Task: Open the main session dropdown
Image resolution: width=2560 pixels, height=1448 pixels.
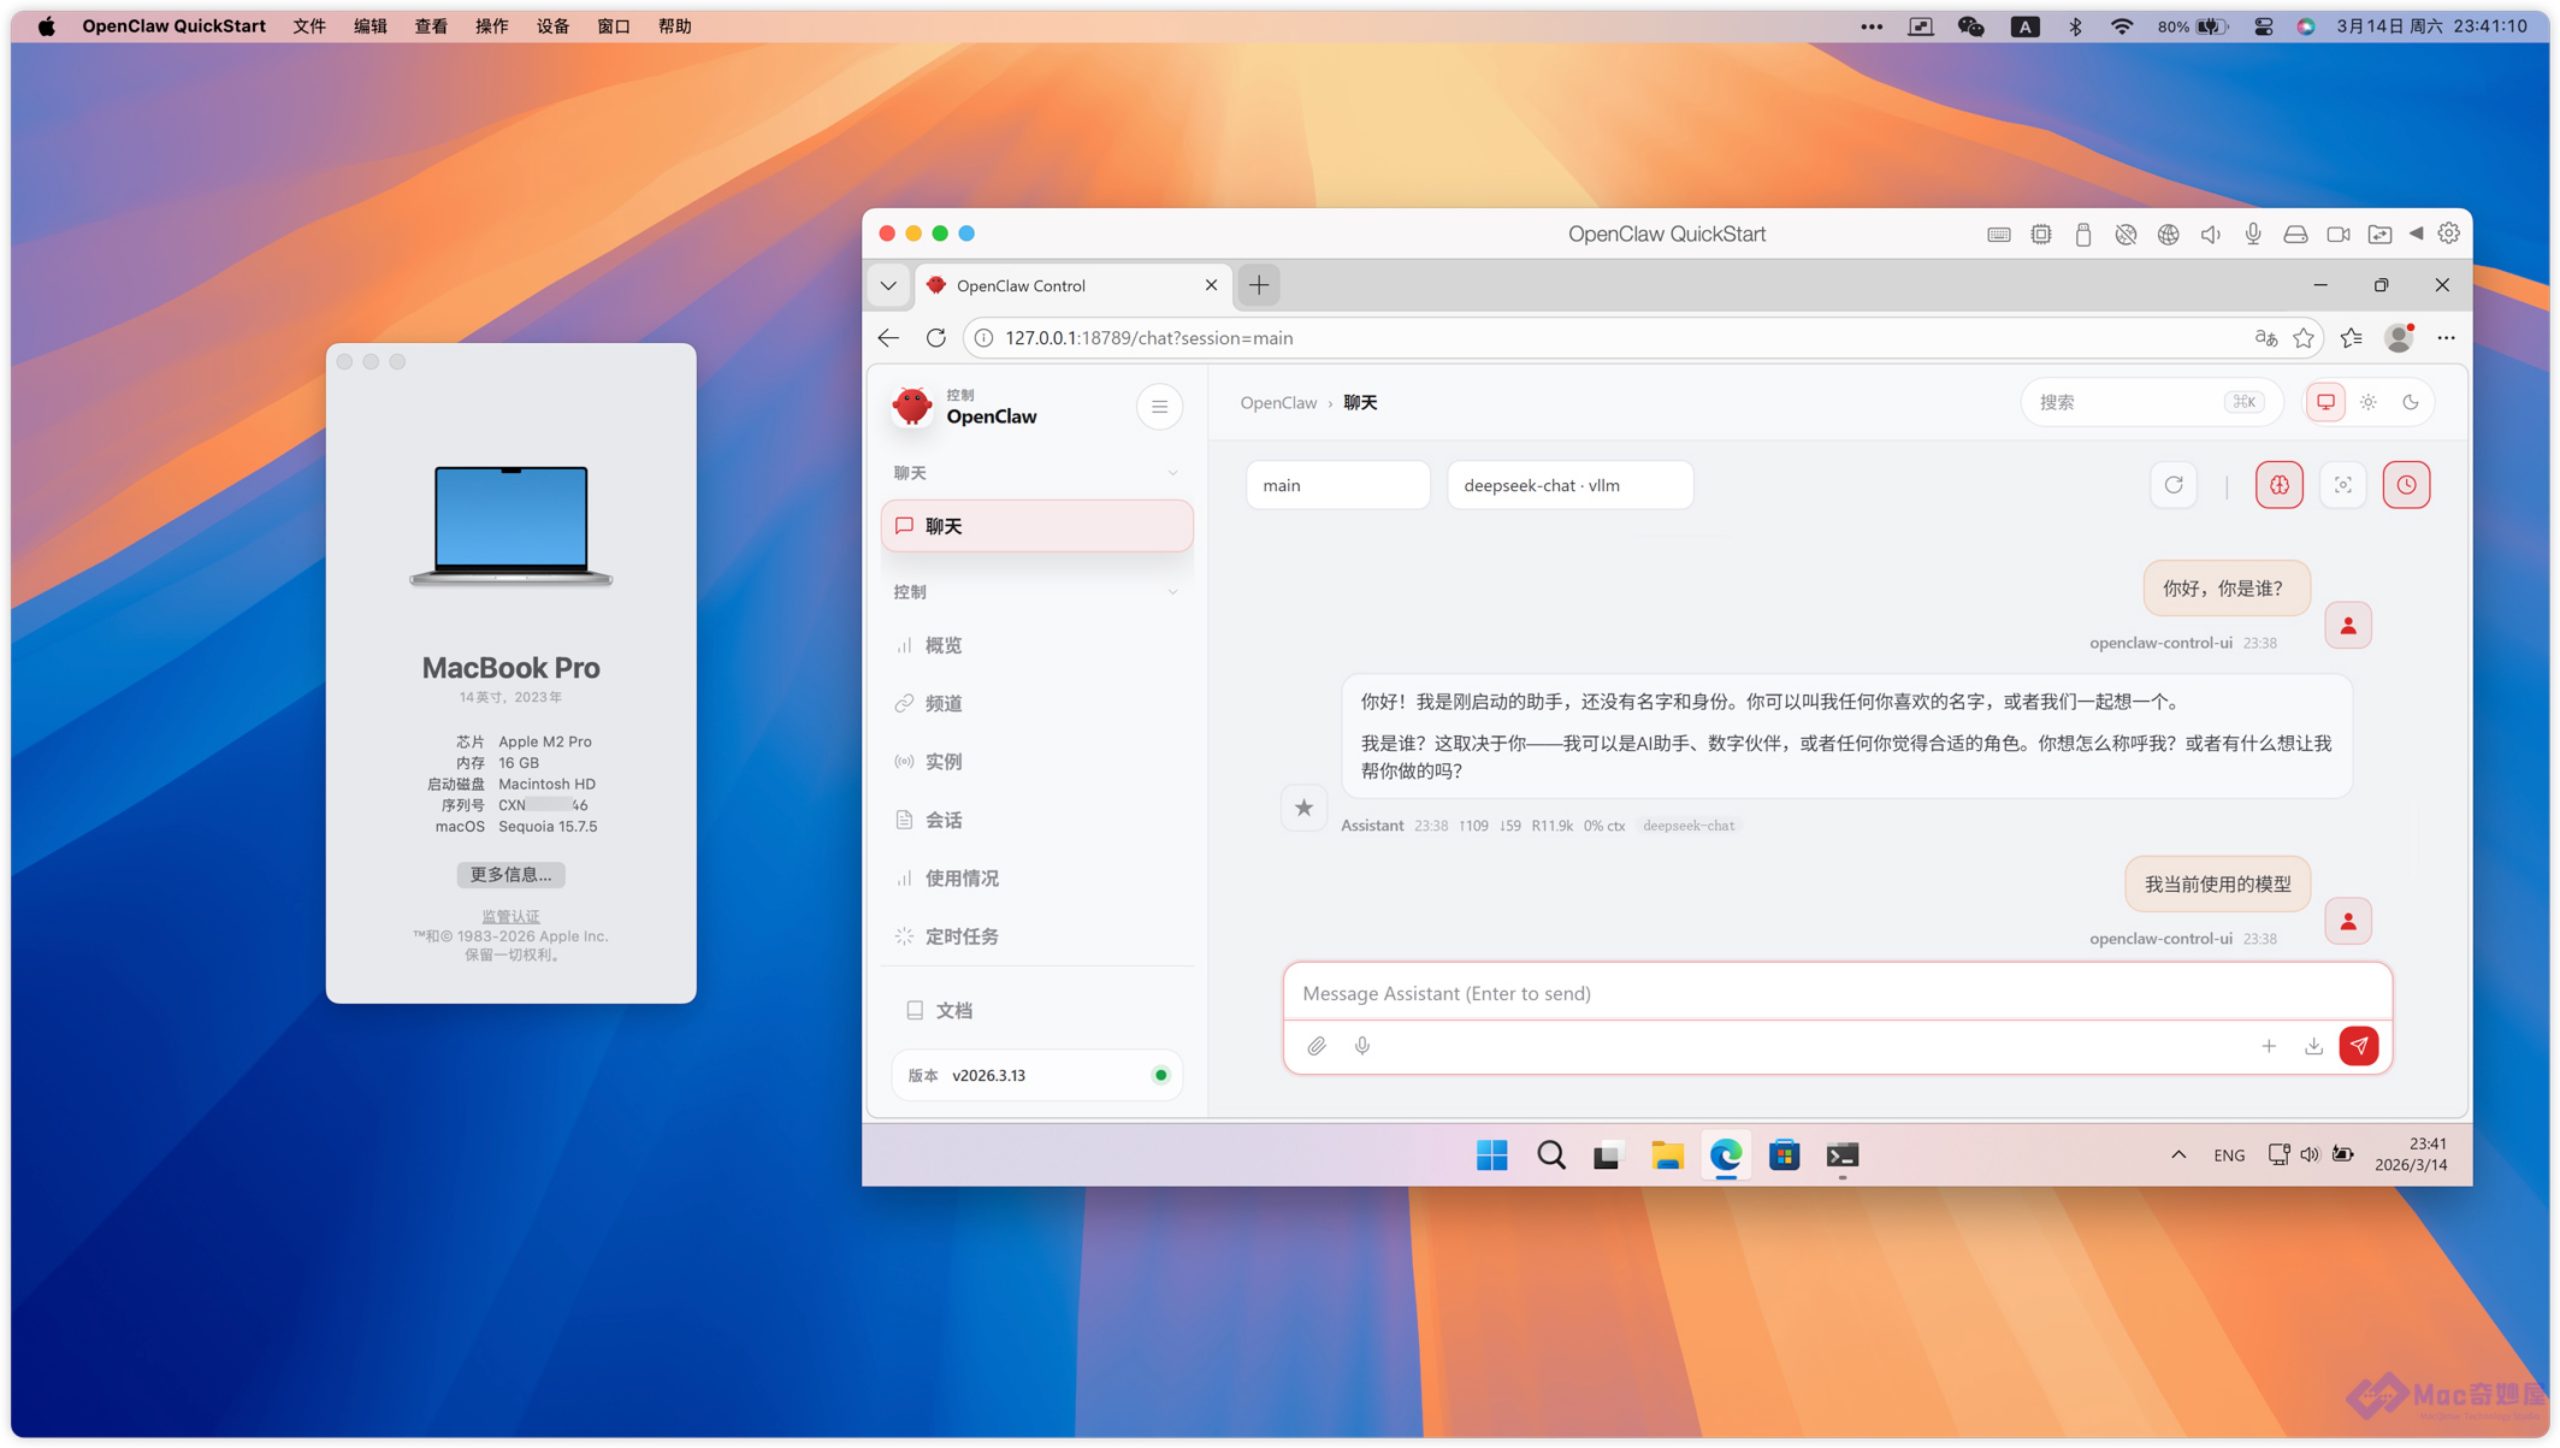Action: (1337, 485)
